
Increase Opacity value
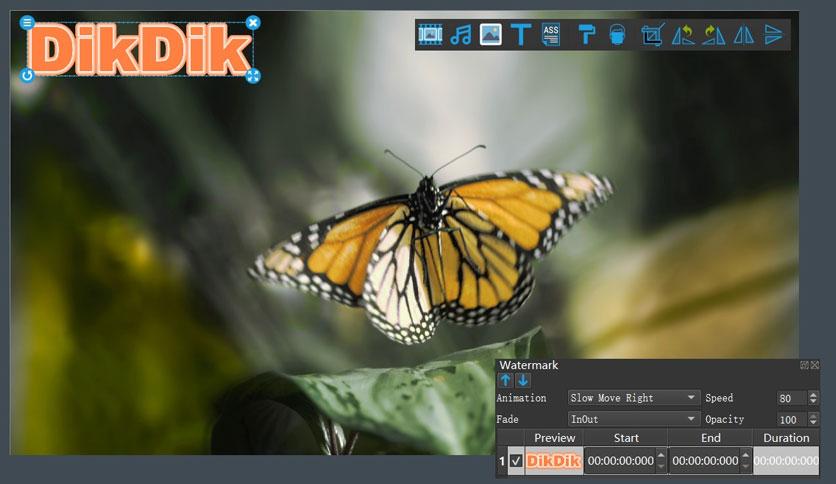[813, 416]
